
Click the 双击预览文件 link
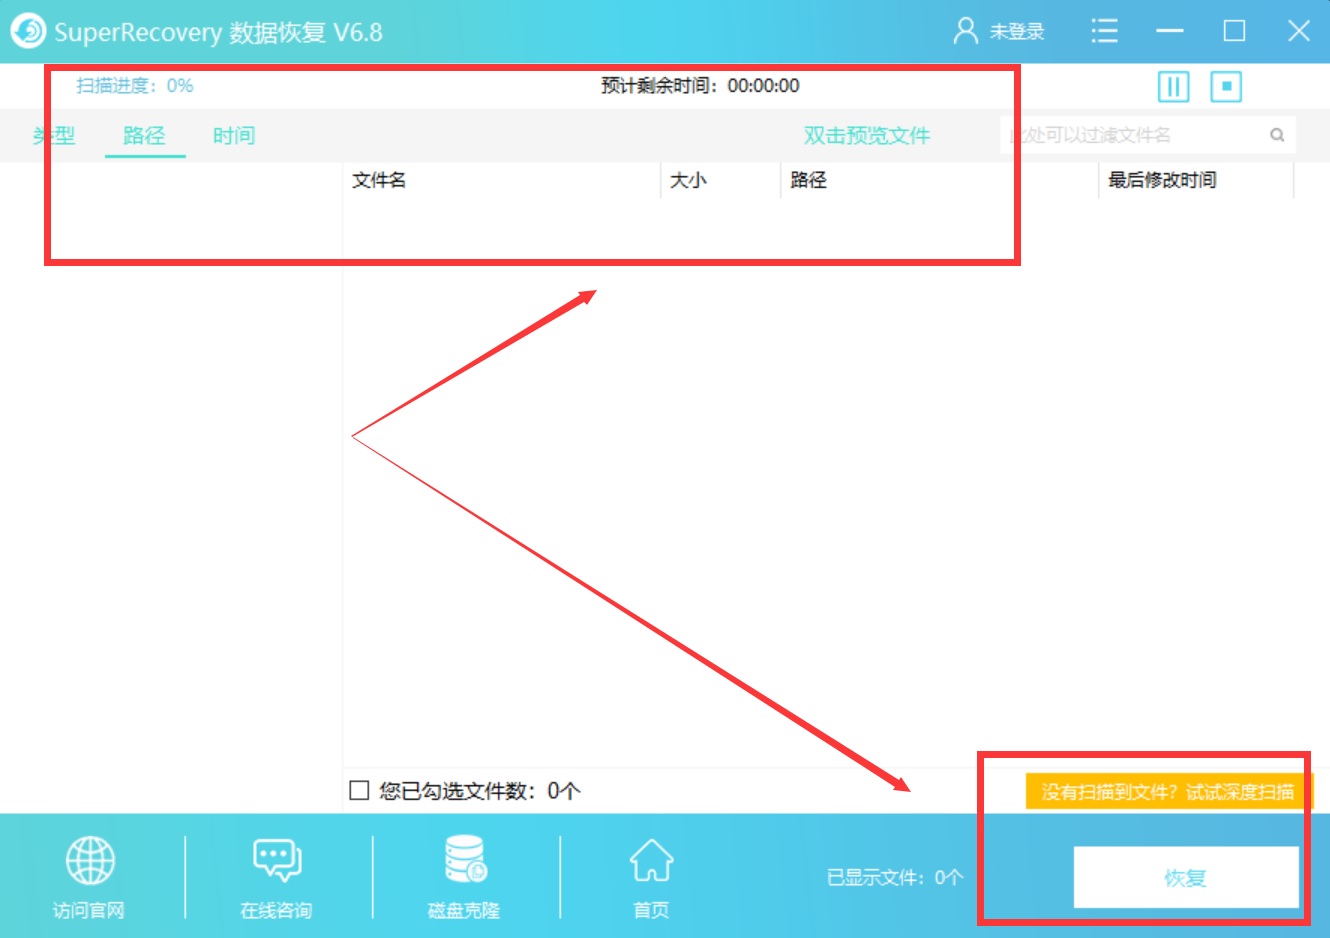point(867,136)
